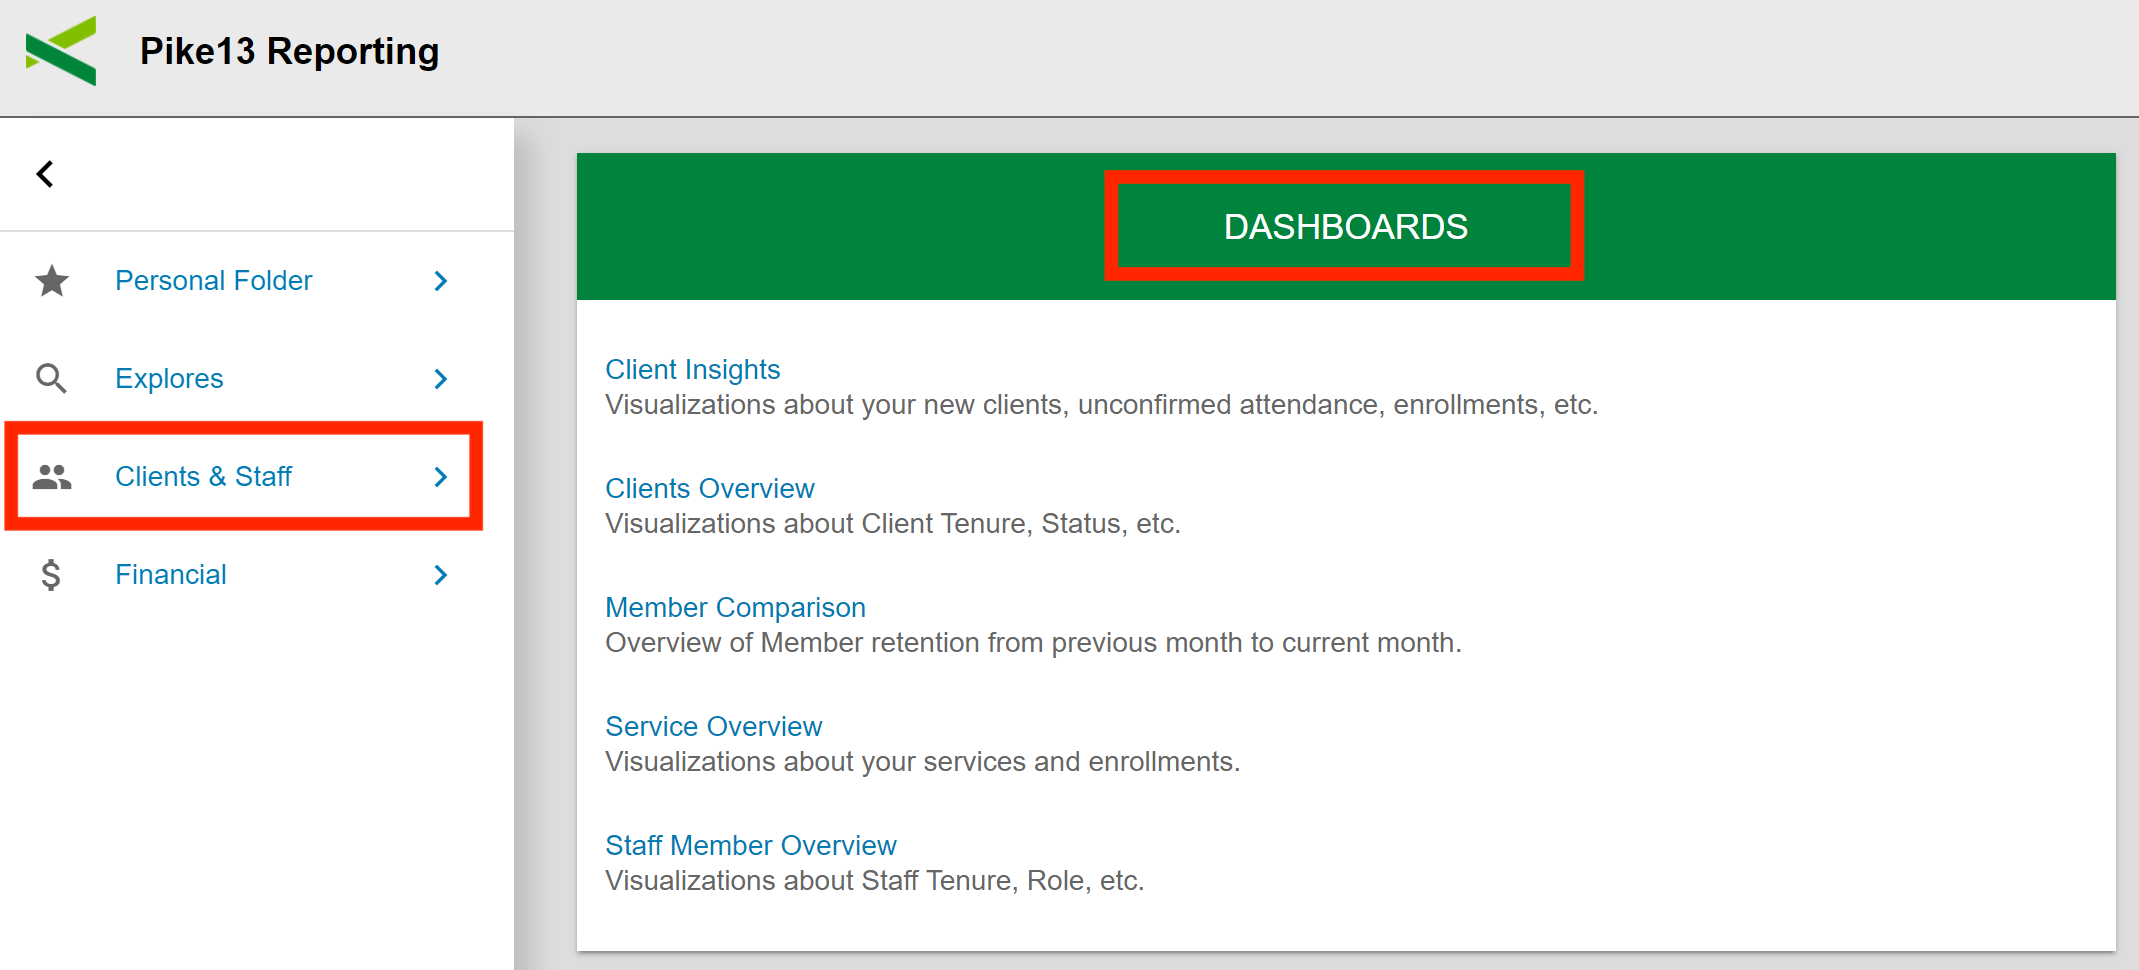Select the Financial sidebar entry
Screen dimensions: 2139x970
pos(170,574)
